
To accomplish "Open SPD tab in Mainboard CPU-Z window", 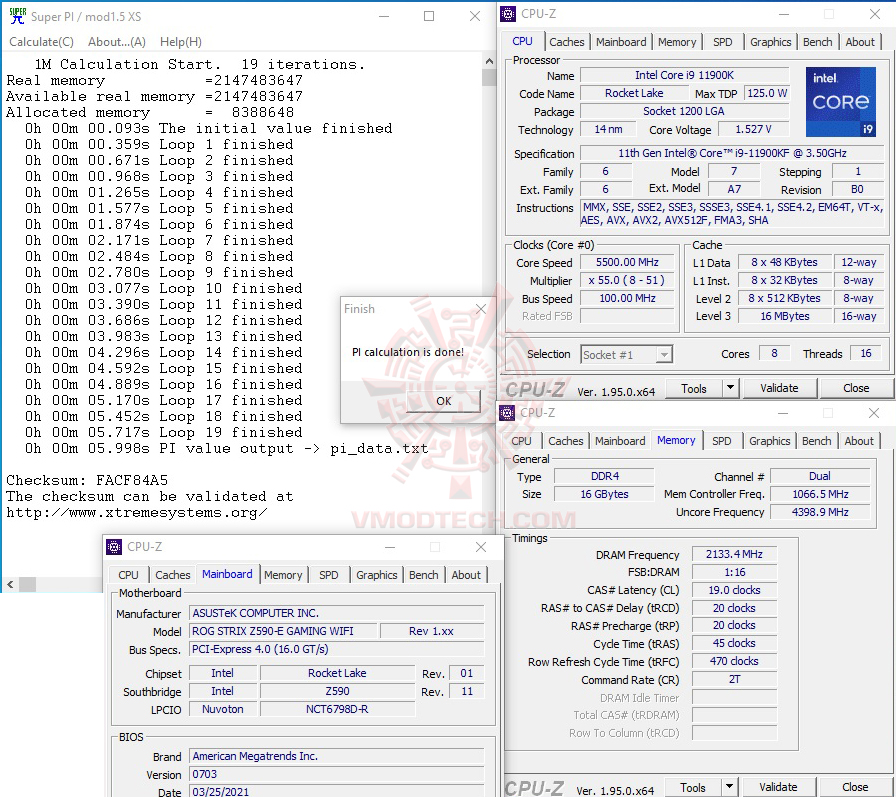I will click(x=328, y=575).
